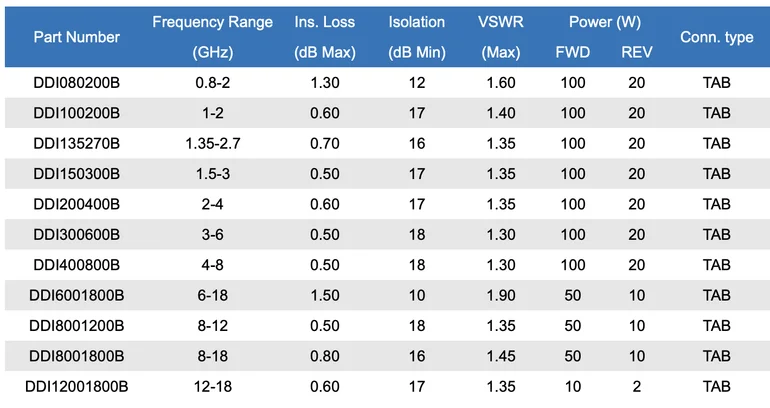The width and height of the screenshot is (770, 408).
Task: Select the Frequency Range column header
Action: pos(212,22)
